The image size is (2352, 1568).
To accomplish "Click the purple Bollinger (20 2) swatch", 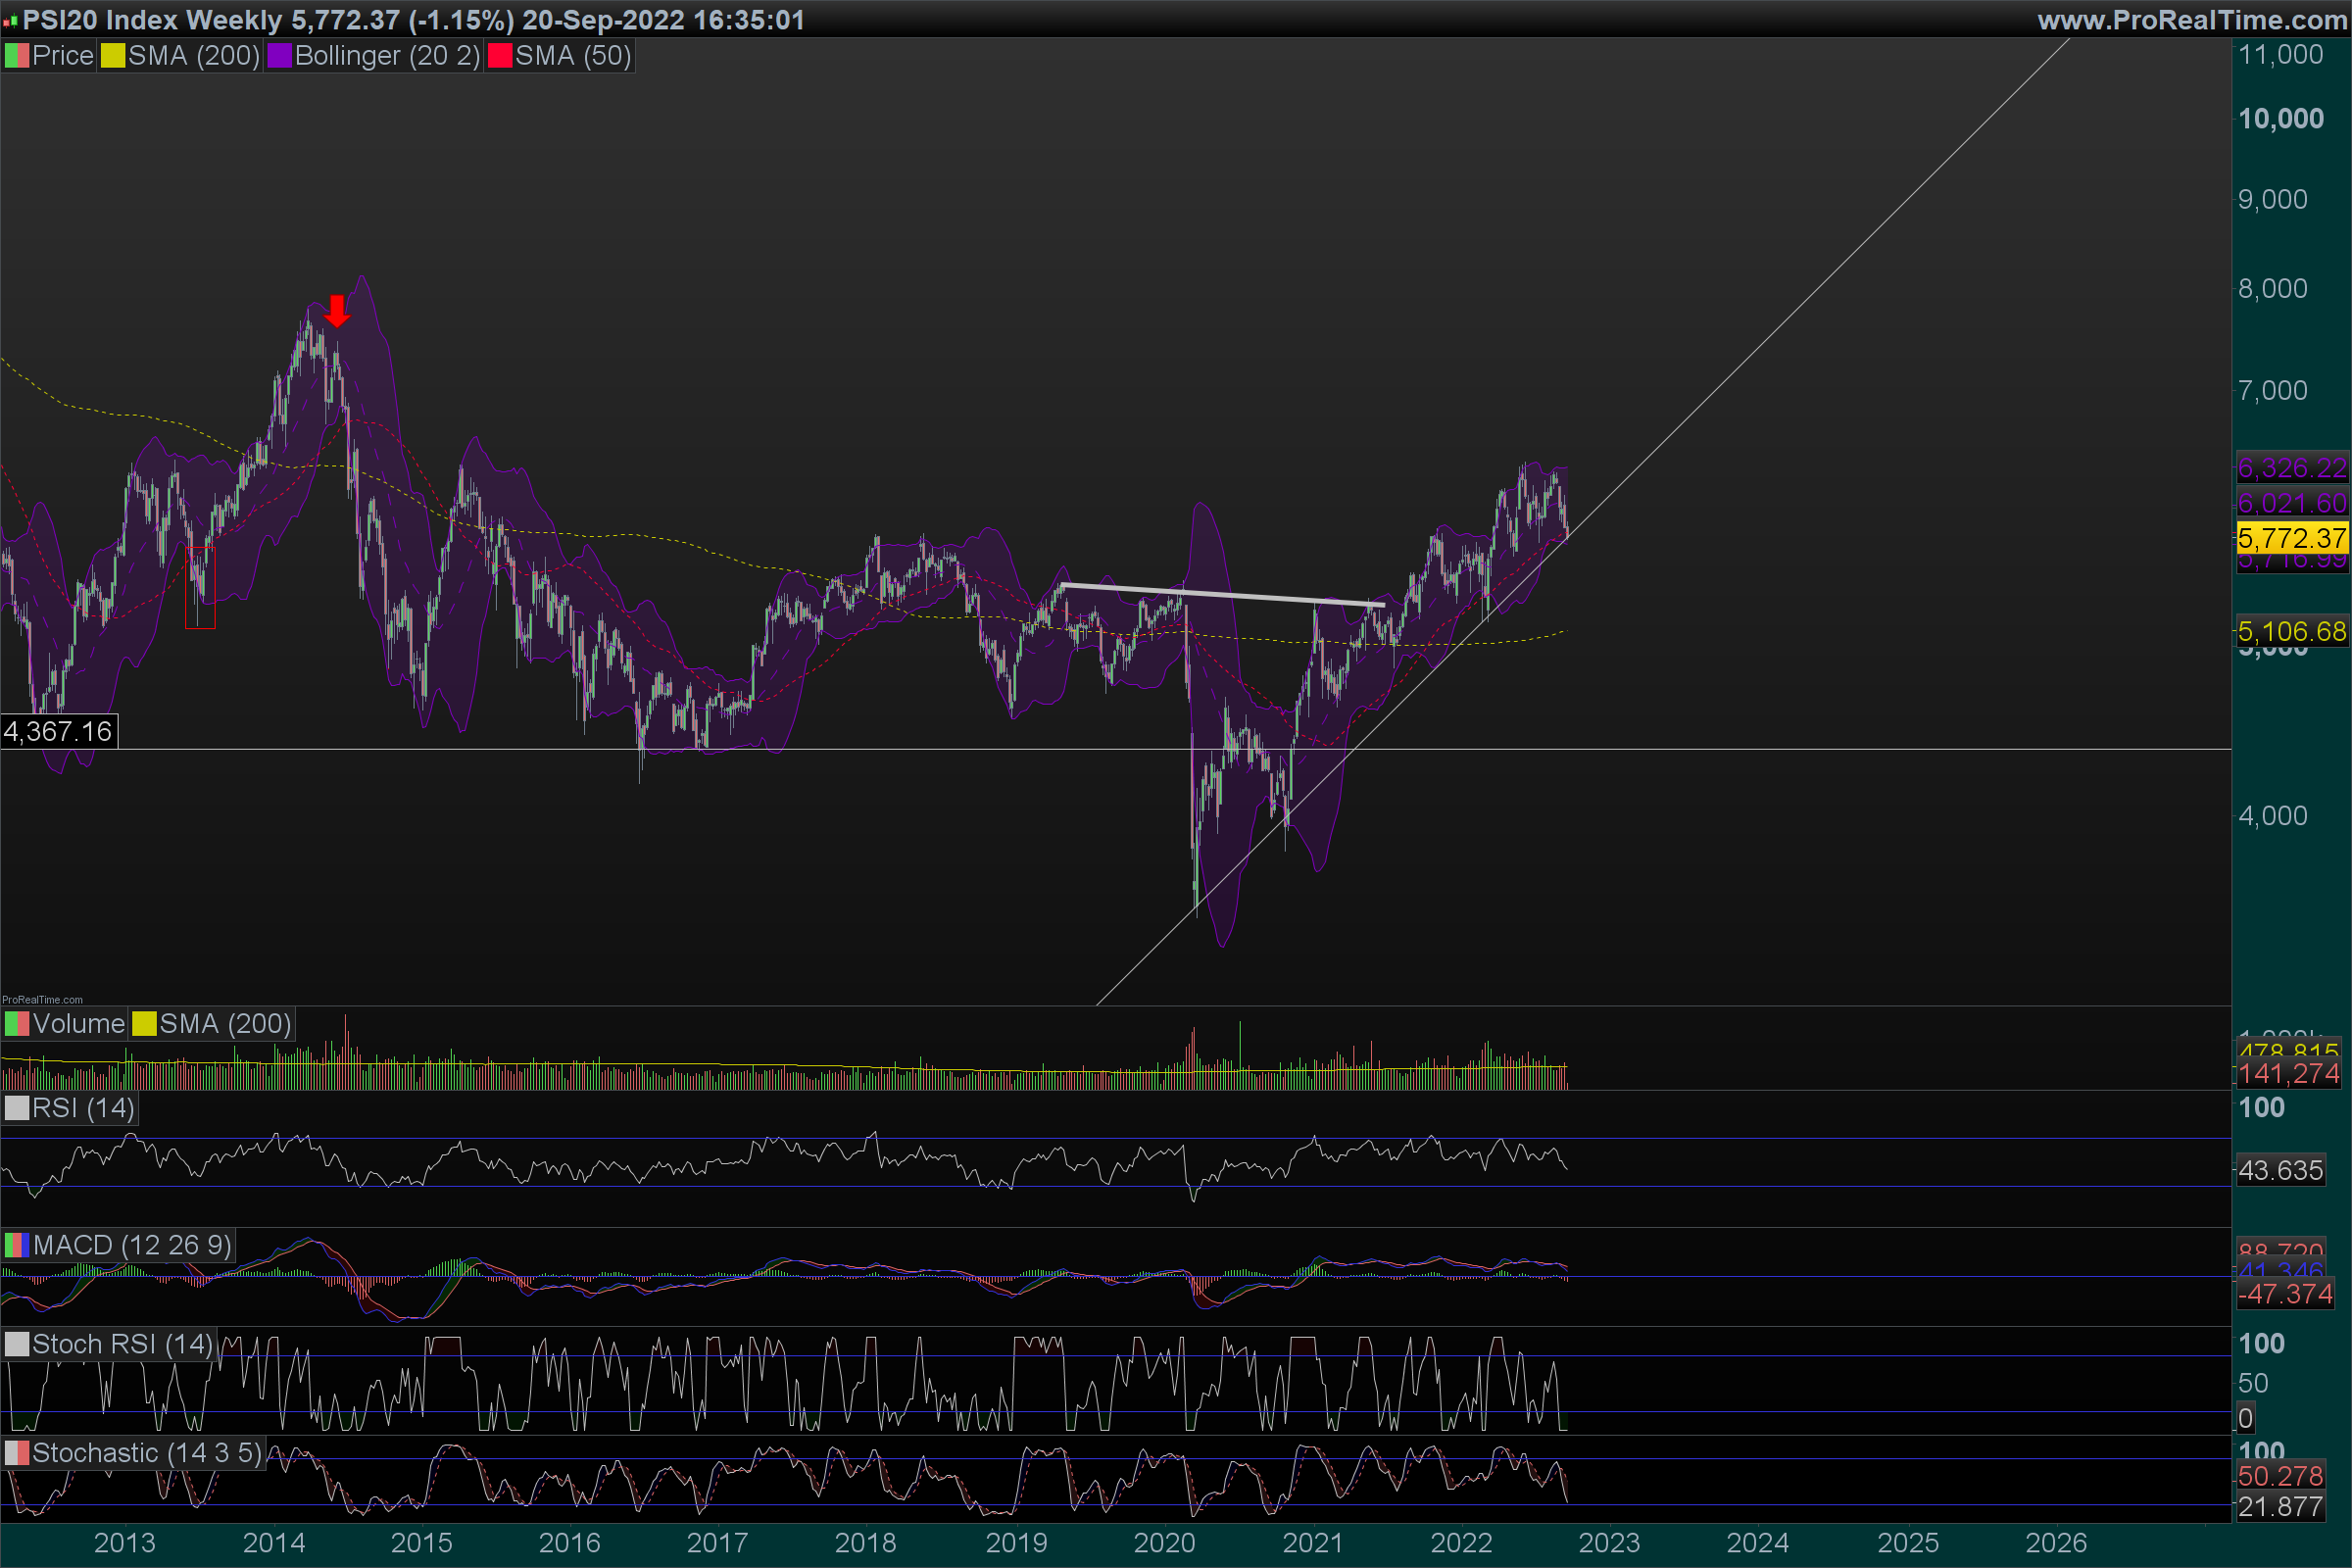I will [279, 56].
